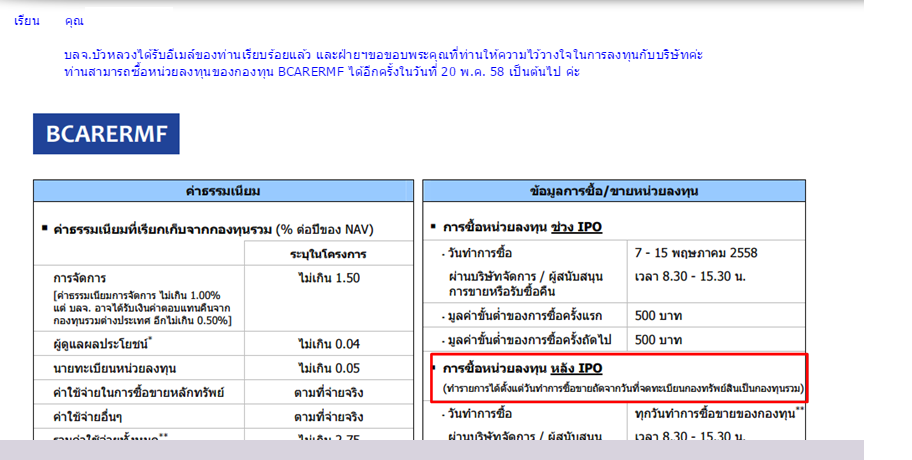
Task: Click the มูลค่าขั้นต่ำของการซื้อครั้งถัดไป label
Action: tap(529, 340)
